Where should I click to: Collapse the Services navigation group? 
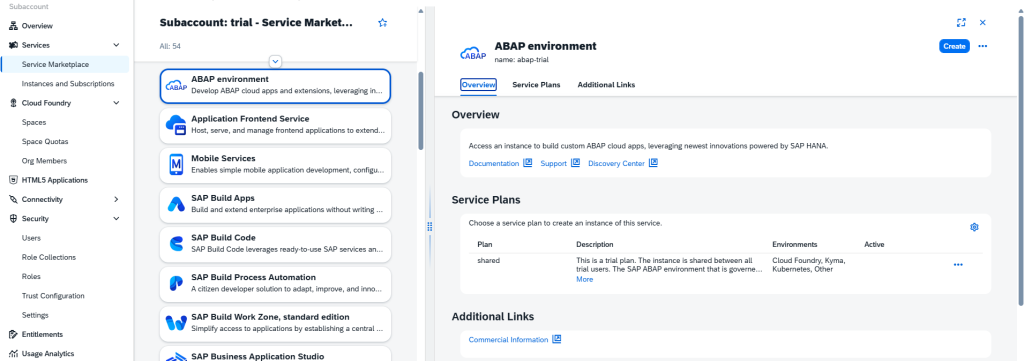click(116, 45)
